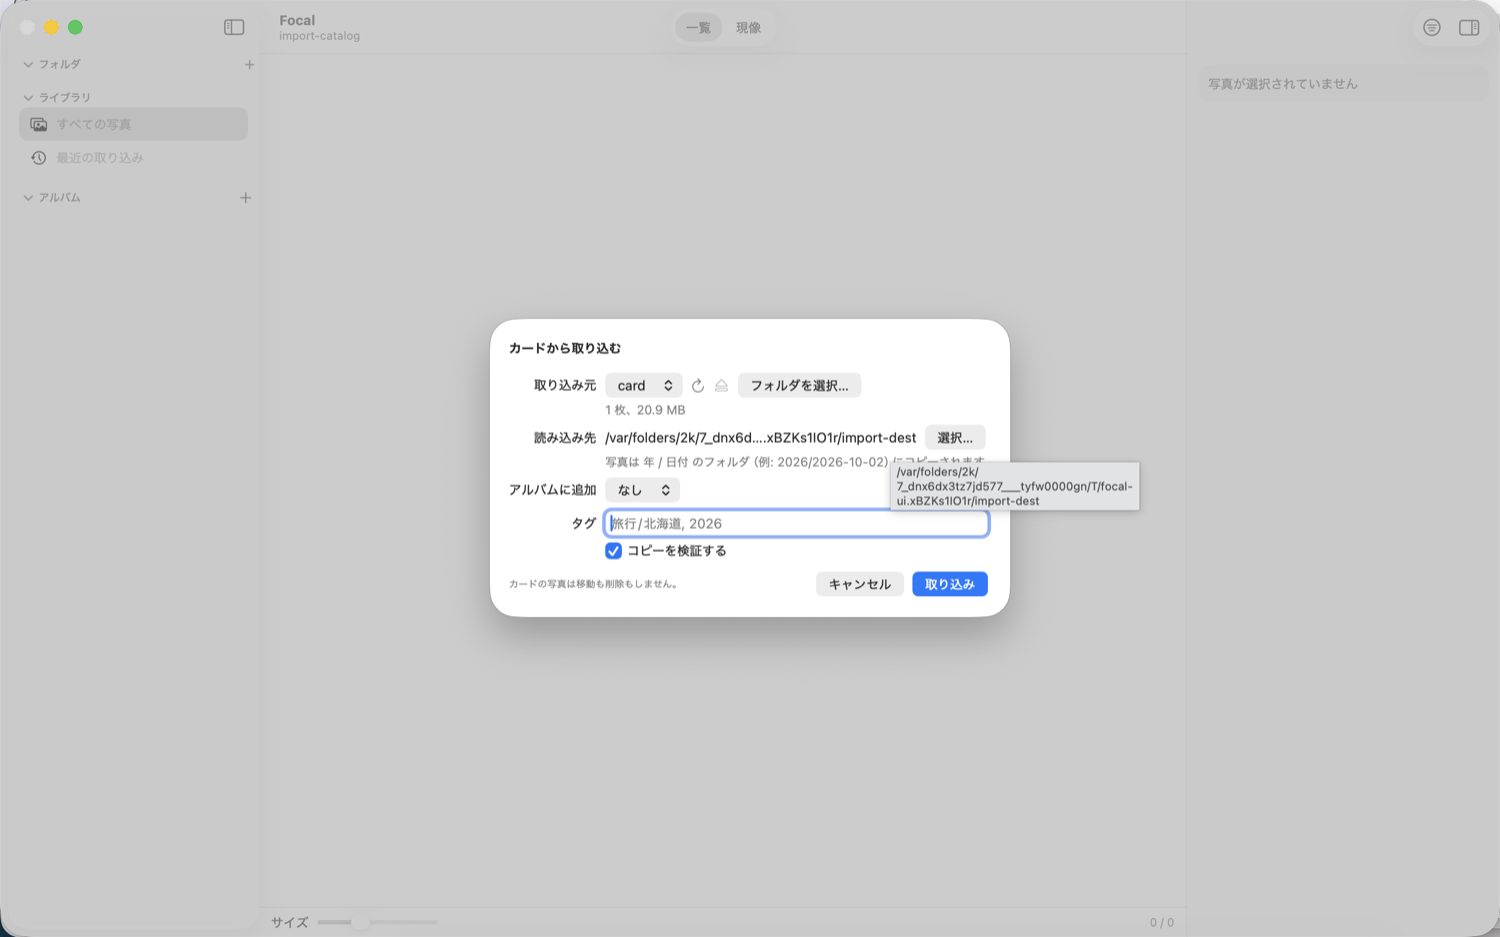This screenshot has height=937, width=1500.
Task: Open the アルバムに追加 dropdown
Action: click(642, 490)
